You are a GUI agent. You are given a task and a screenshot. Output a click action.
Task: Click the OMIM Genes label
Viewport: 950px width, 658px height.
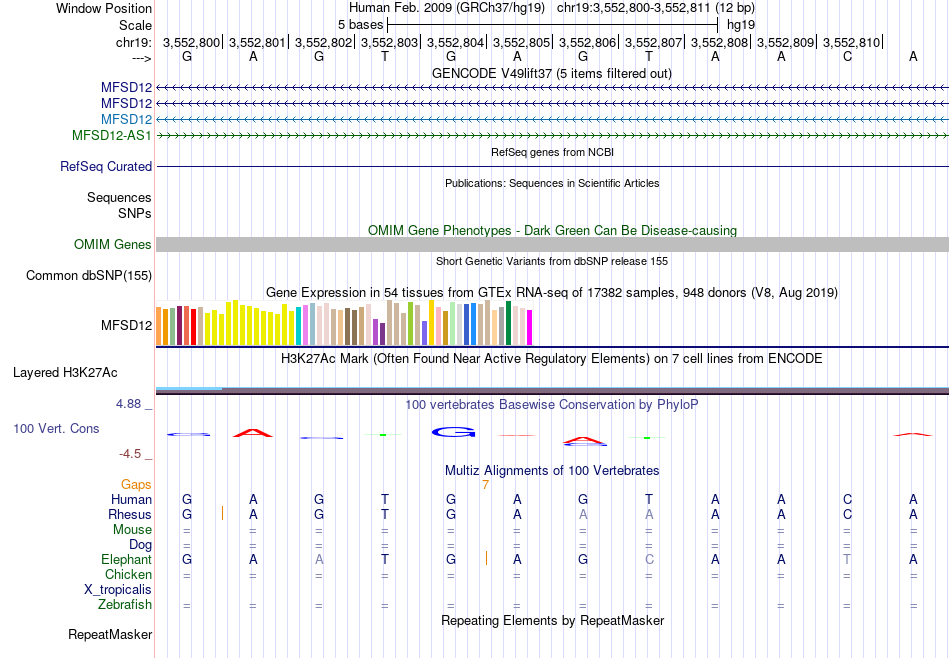pos(113,244)
